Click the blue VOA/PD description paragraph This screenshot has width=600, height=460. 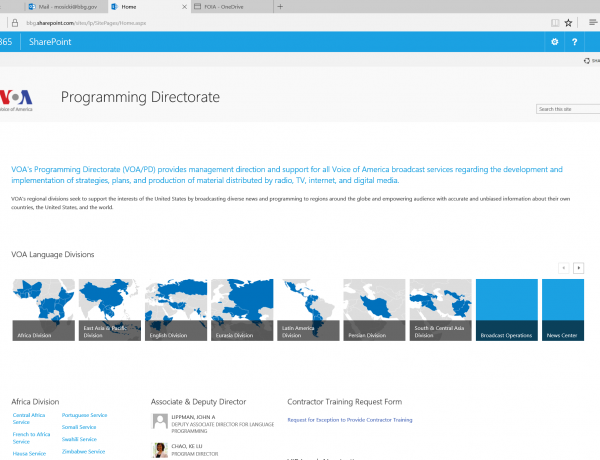click(x=287, y=175)
